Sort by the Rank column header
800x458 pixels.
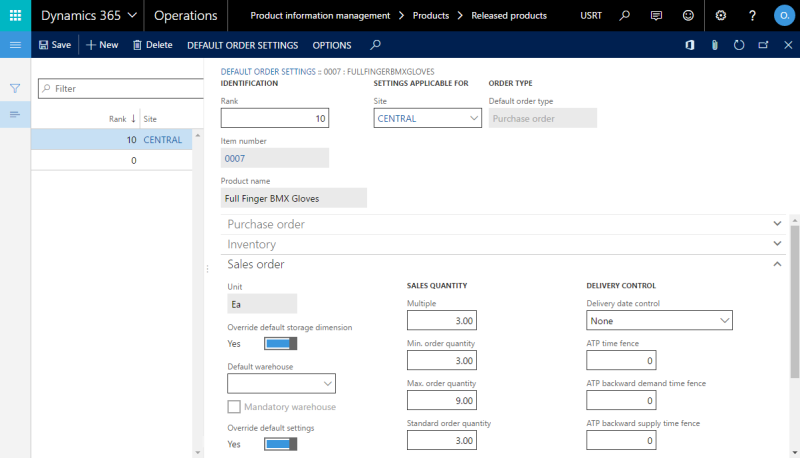coord(117,119)
